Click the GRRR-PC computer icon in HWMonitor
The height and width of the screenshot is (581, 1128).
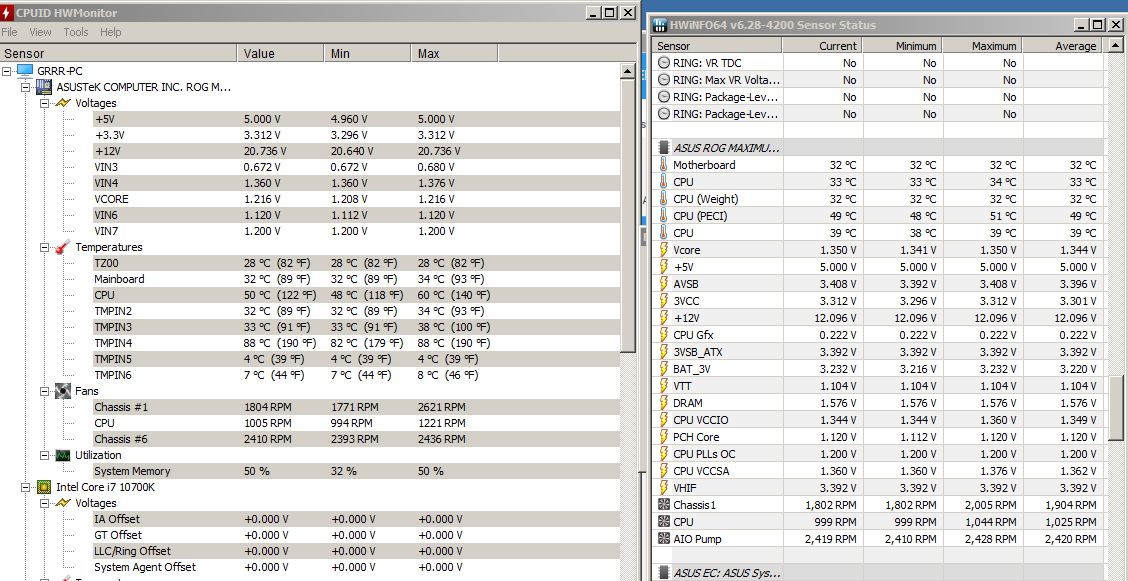[24, 71]
